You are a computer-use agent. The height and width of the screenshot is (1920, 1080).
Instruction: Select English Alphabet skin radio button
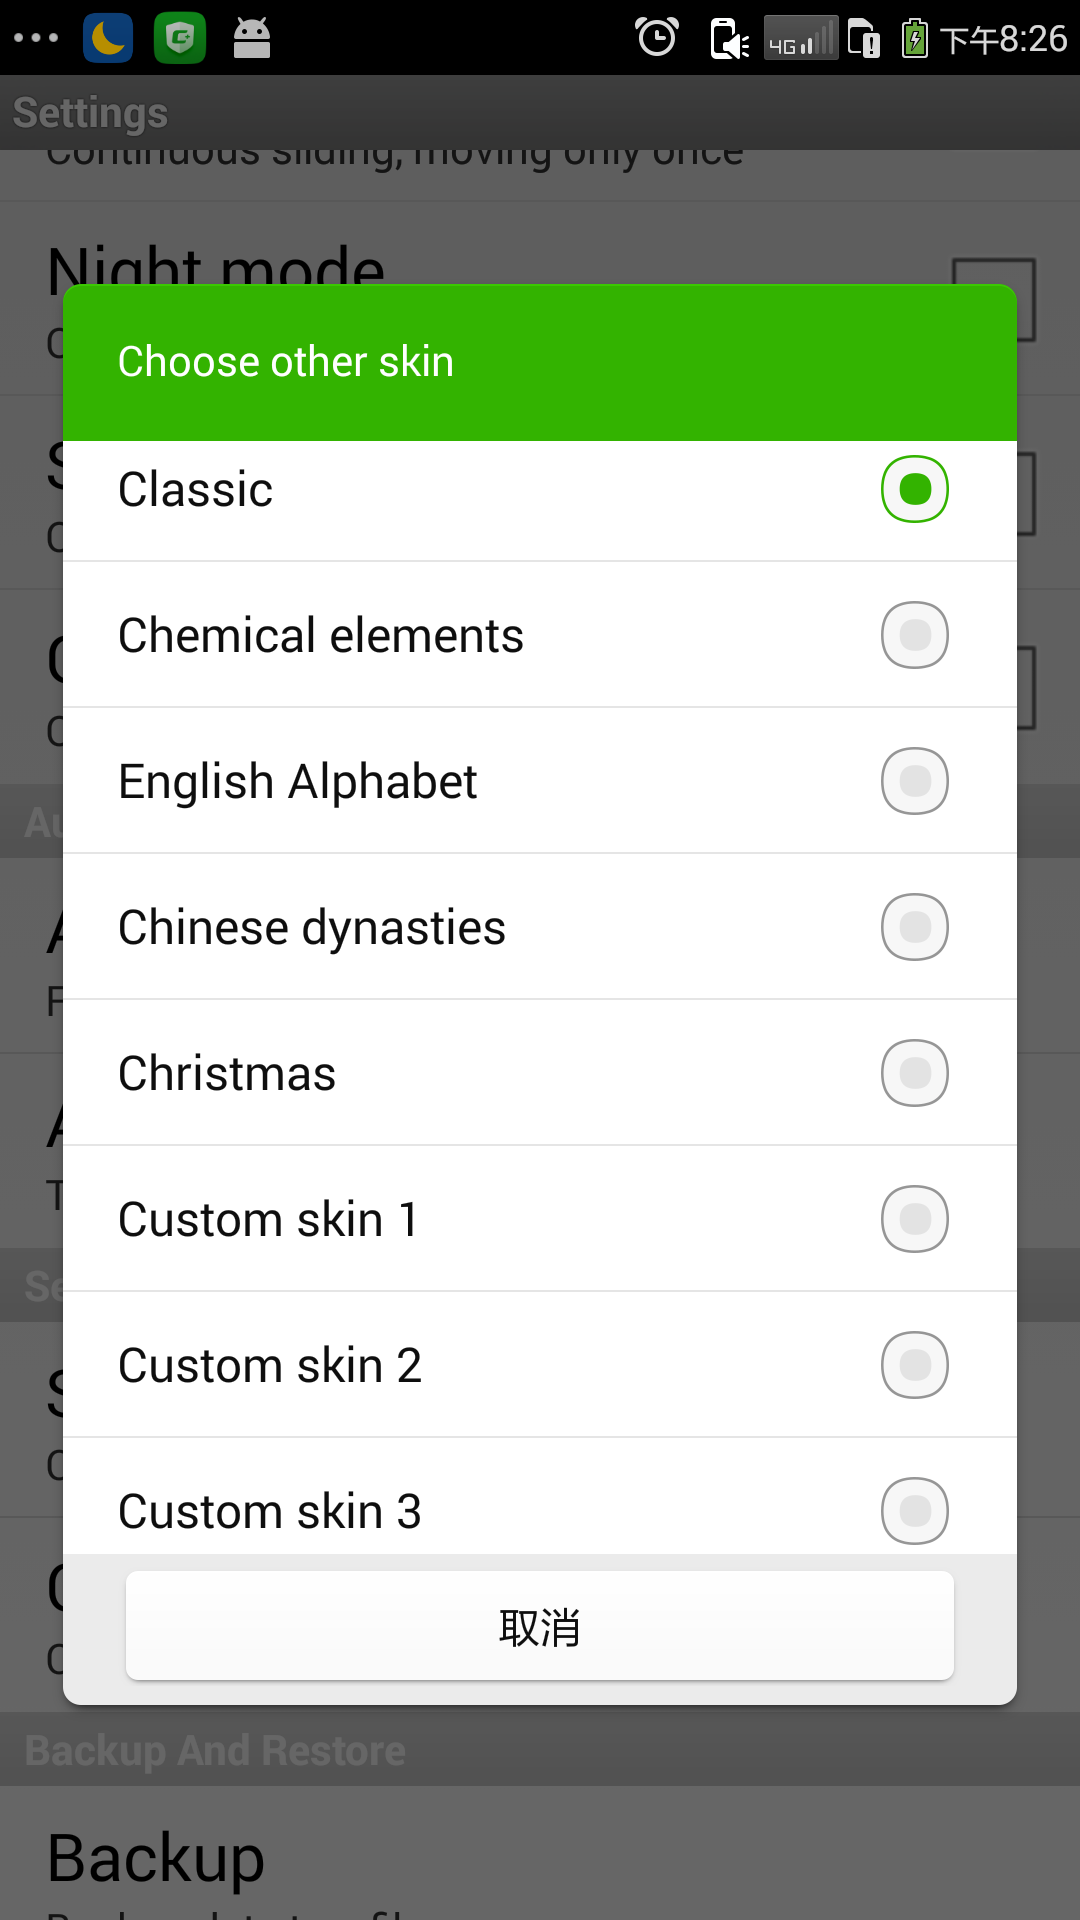914,781
